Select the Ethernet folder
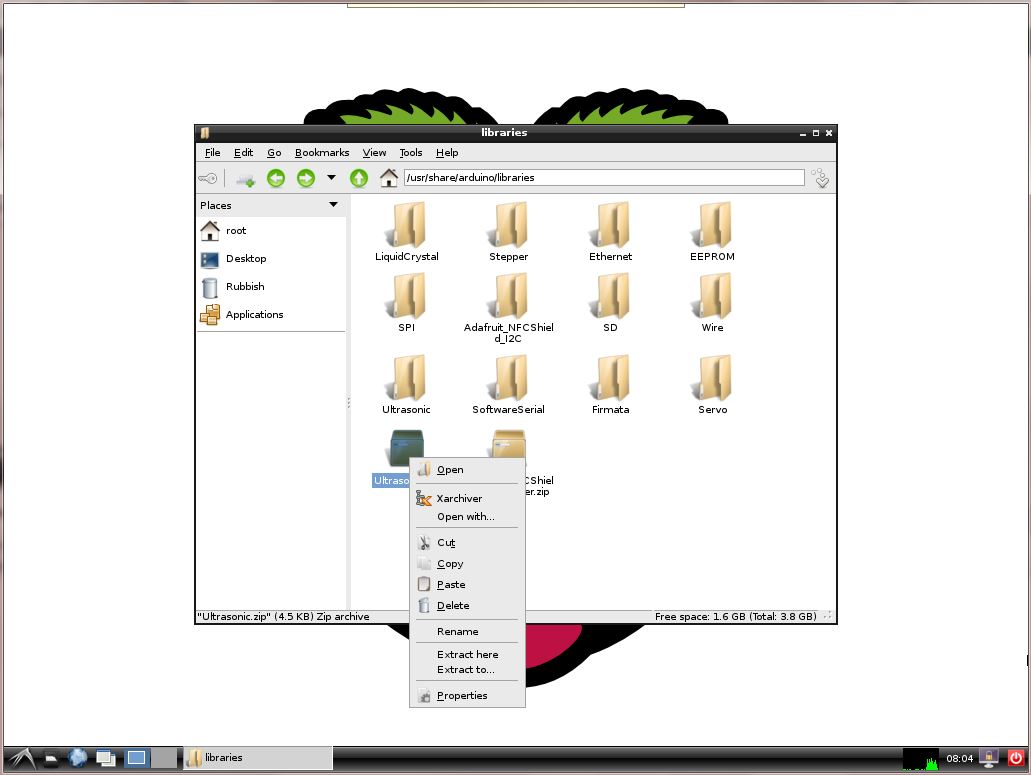 [610, 231]
